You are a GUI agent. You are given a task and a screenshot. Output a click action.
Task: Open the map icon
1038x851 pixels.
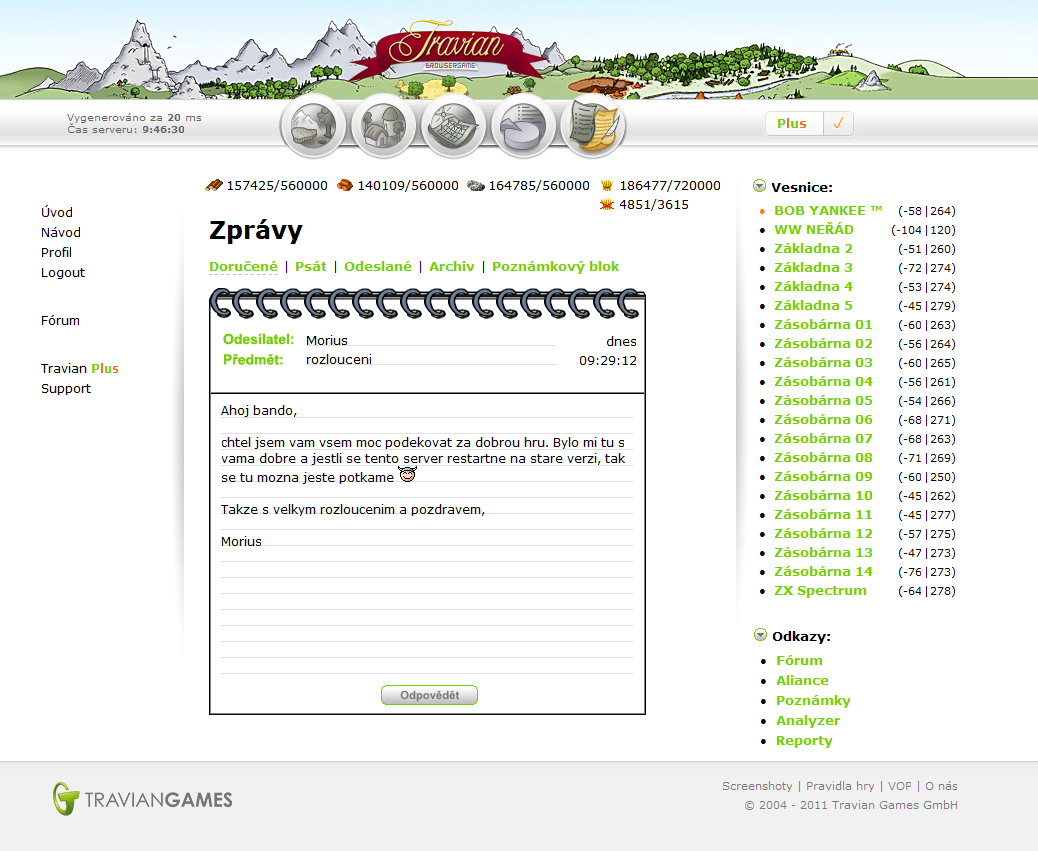point(453,124)
